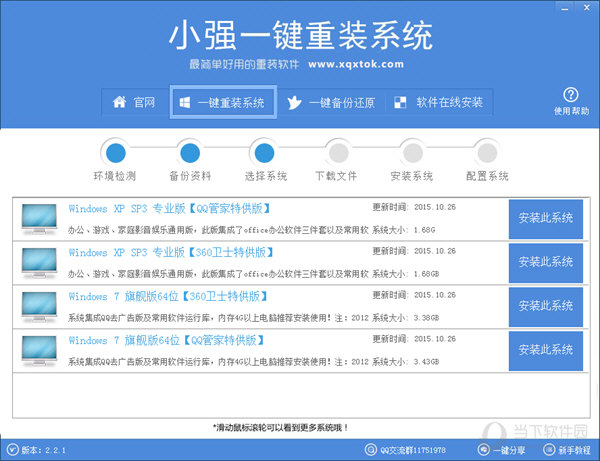Minimize the 小强一键重装系统 window

click(x=565, y=8)
